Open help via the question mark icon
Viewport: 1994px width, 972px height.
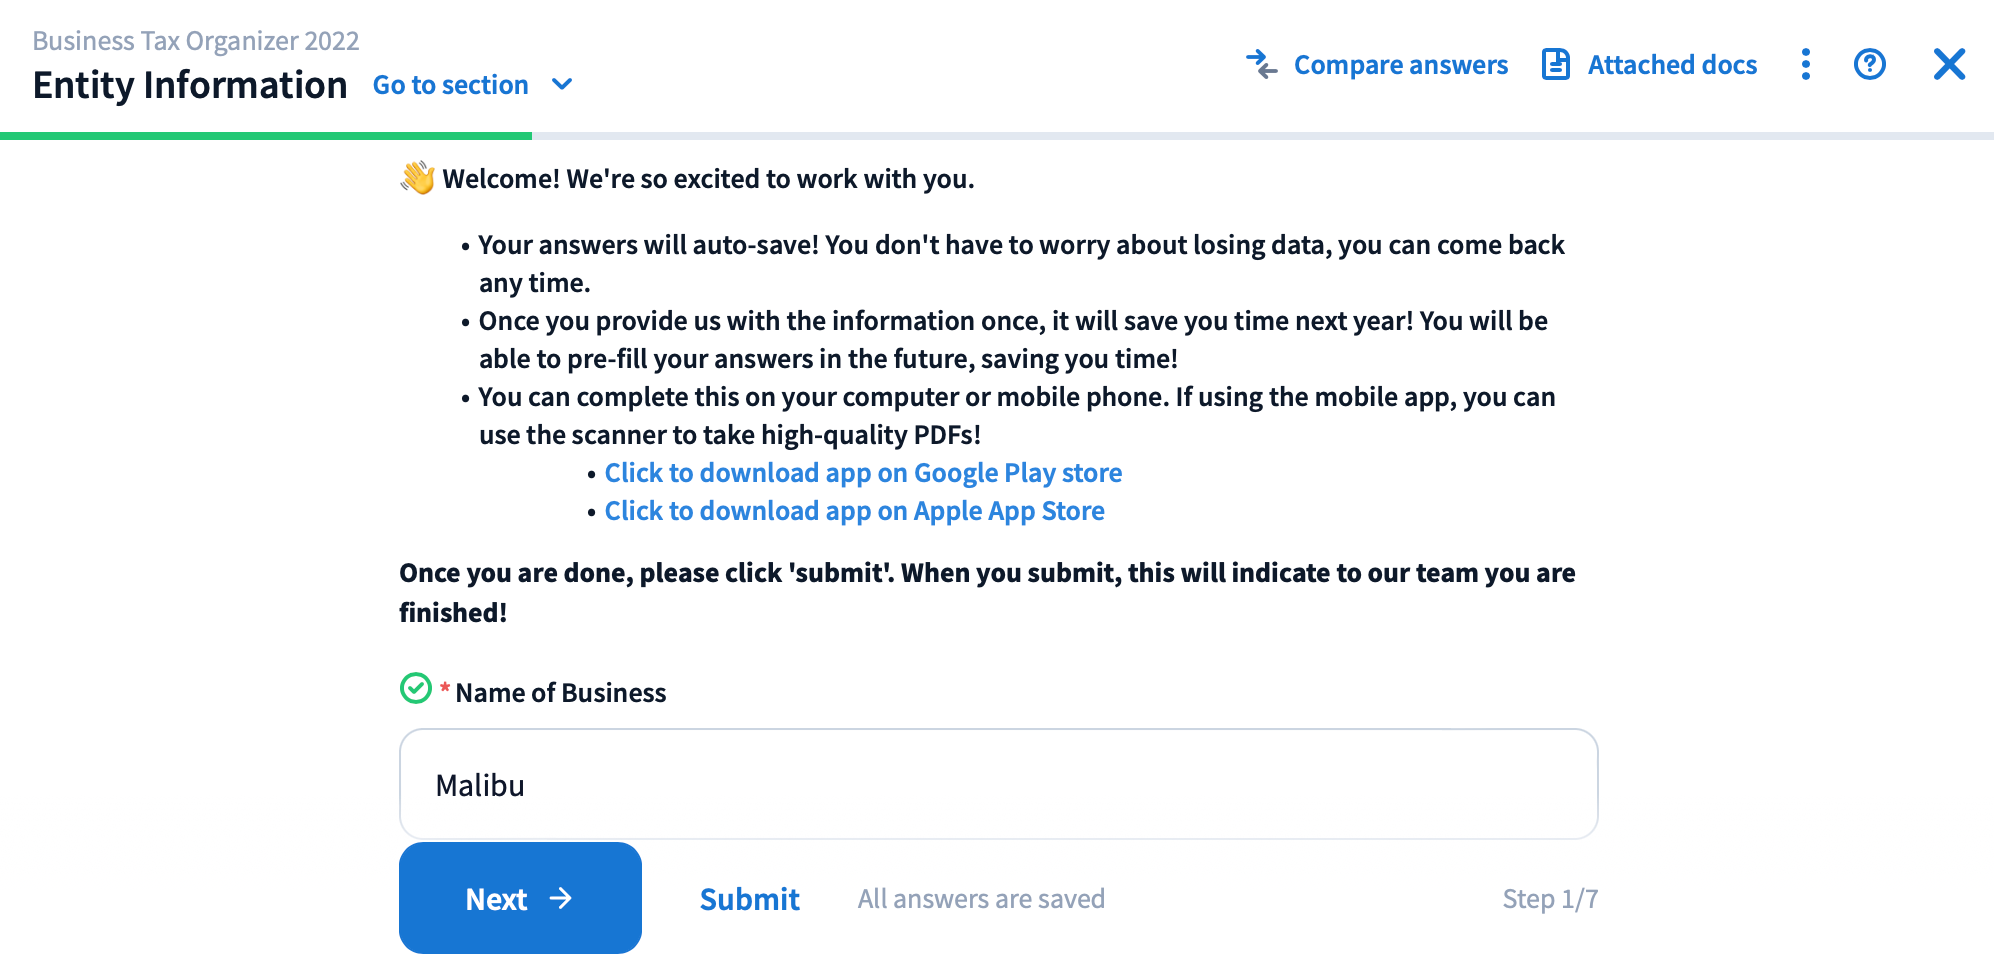pos(1869,65)
